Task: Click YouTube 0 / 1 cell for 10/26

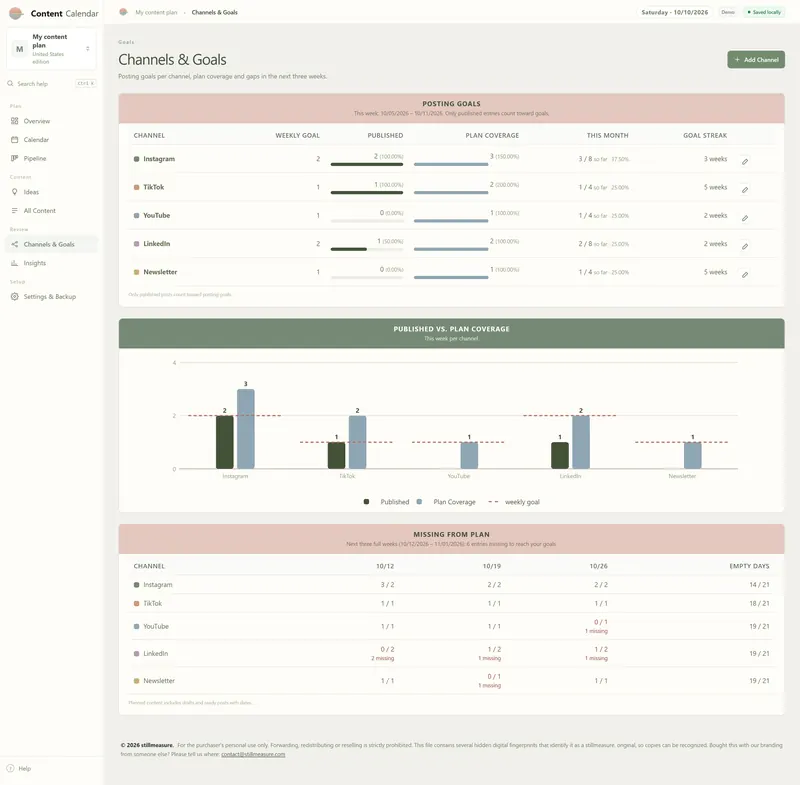Action: pos(597,626)
